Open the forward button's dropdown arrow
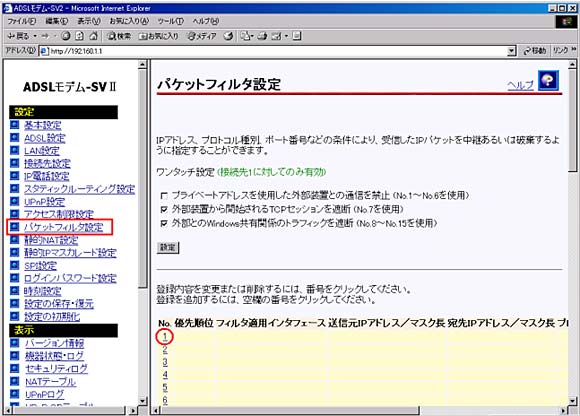 coord(54,36)
